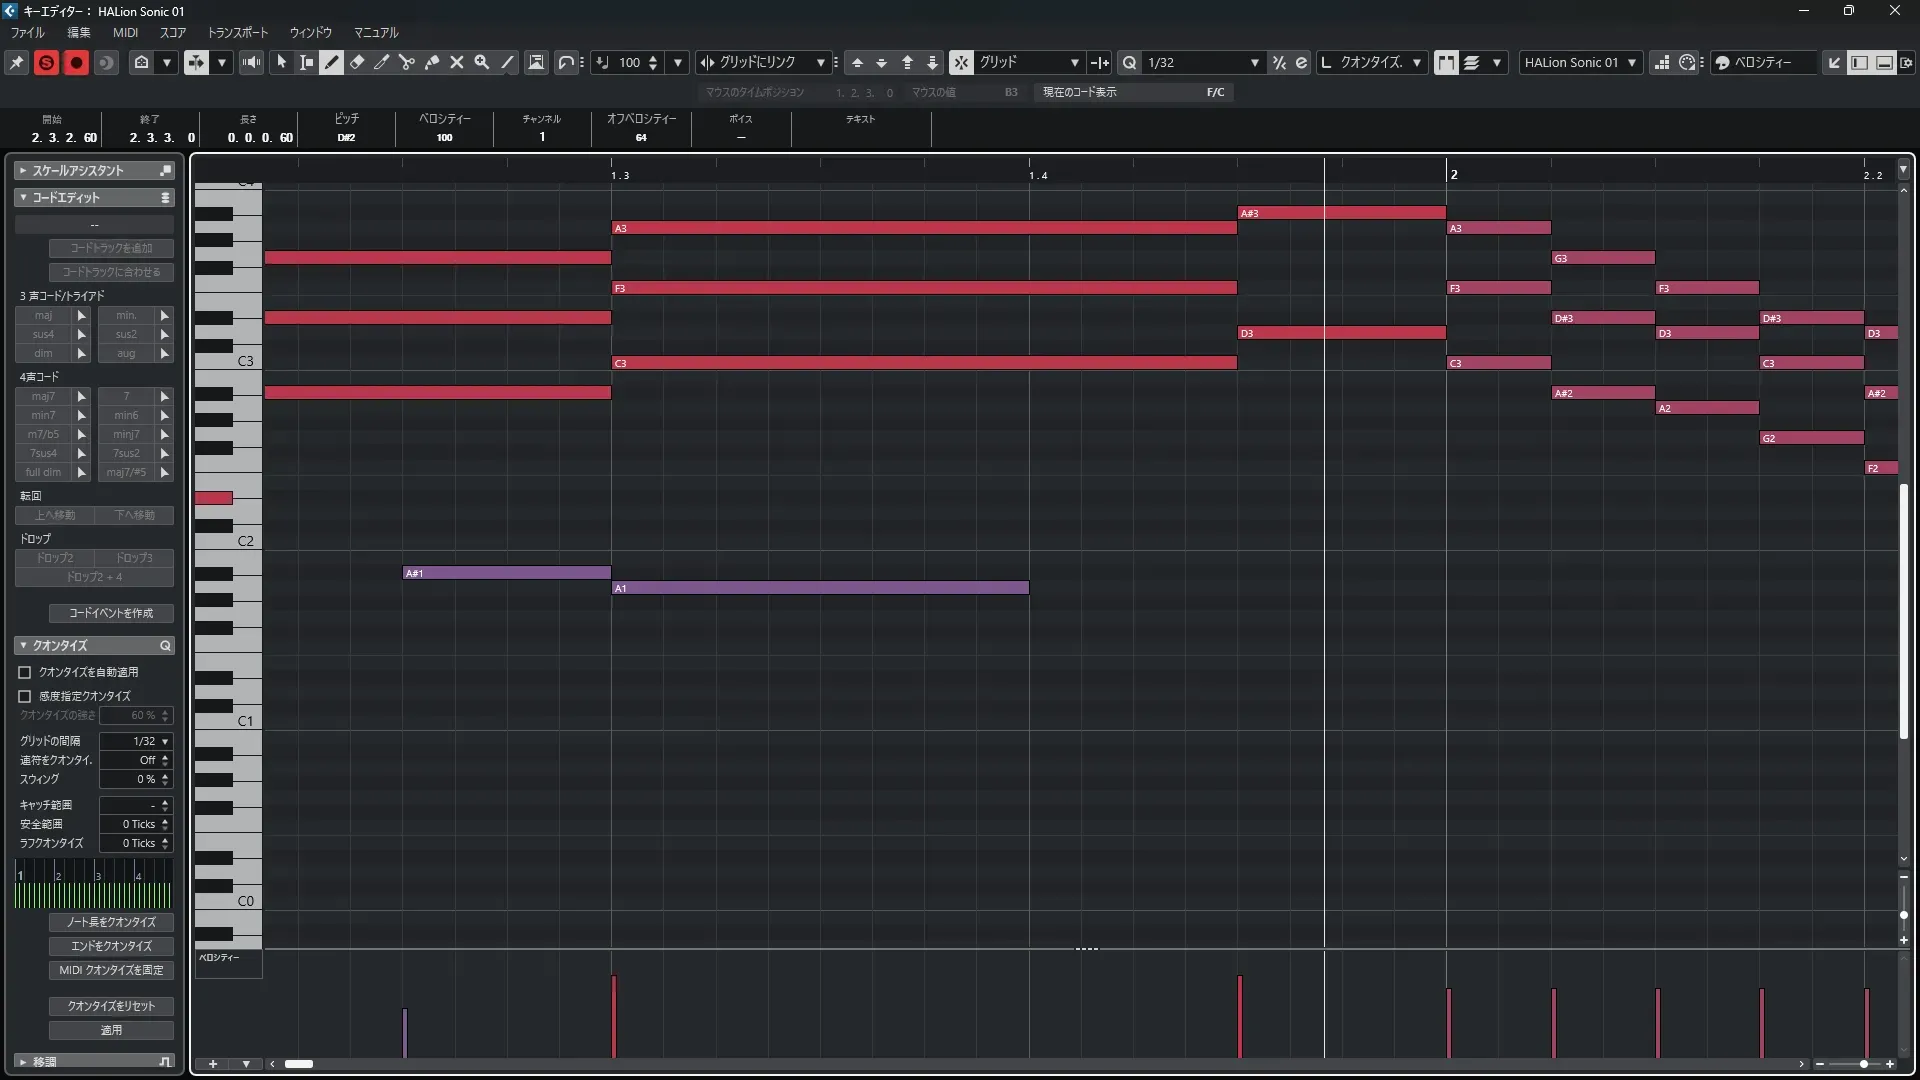
Task: Check 感度指定クオンタイズ checkbox
Action: click(x=25, y=696)
